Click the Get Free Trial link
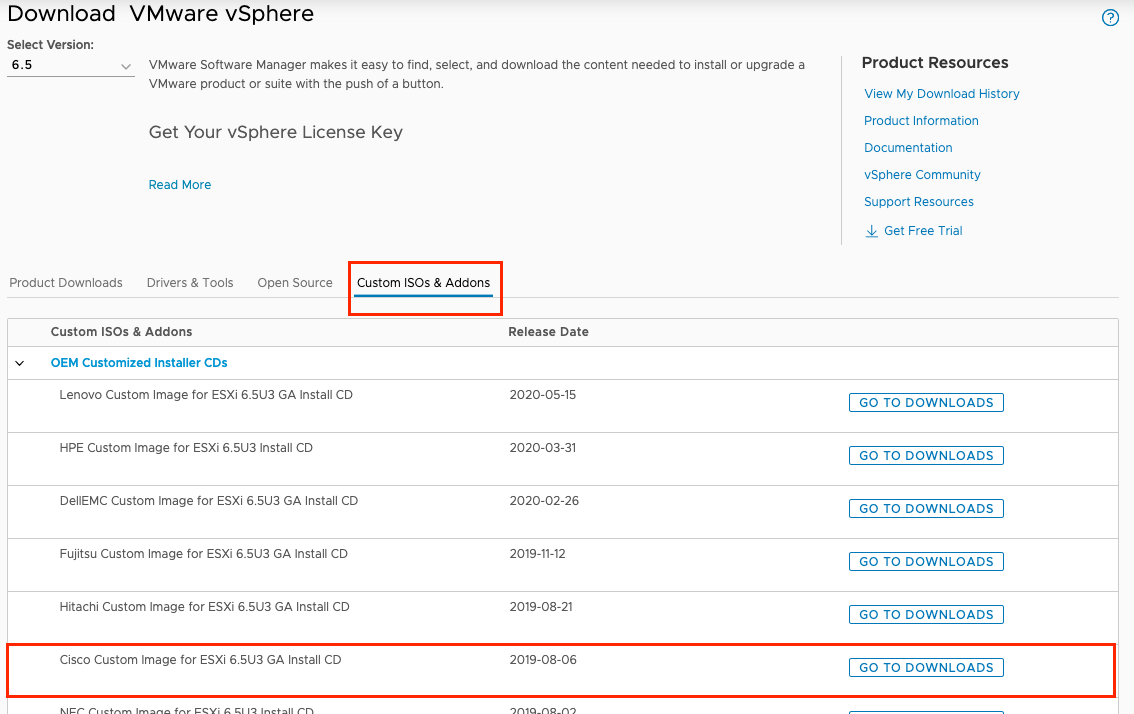 tap(923, 231)
